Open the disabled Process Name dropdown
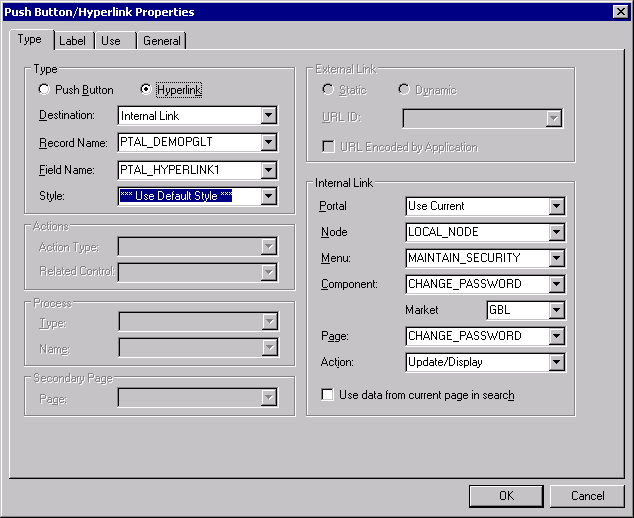 [269, 348]
